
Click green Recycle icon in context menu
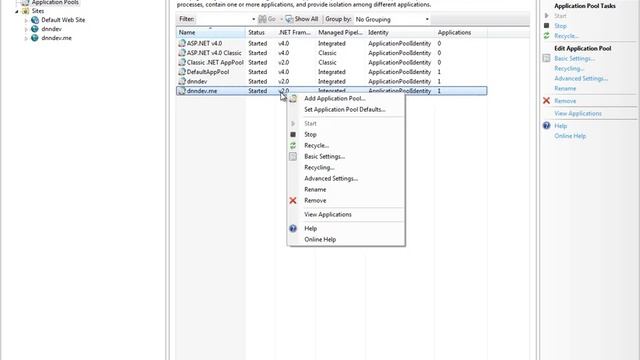point(293,145)
